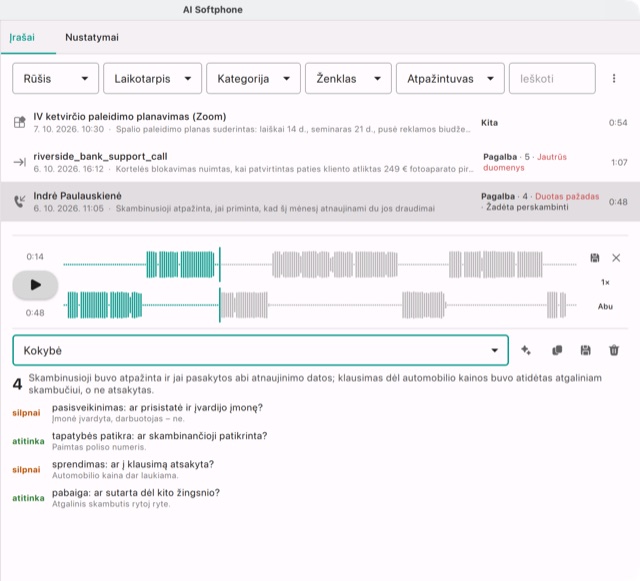Click the Duotas pažadas tag
The height and width of the screenshot is (581, 640).
click(x=567, y=196)
